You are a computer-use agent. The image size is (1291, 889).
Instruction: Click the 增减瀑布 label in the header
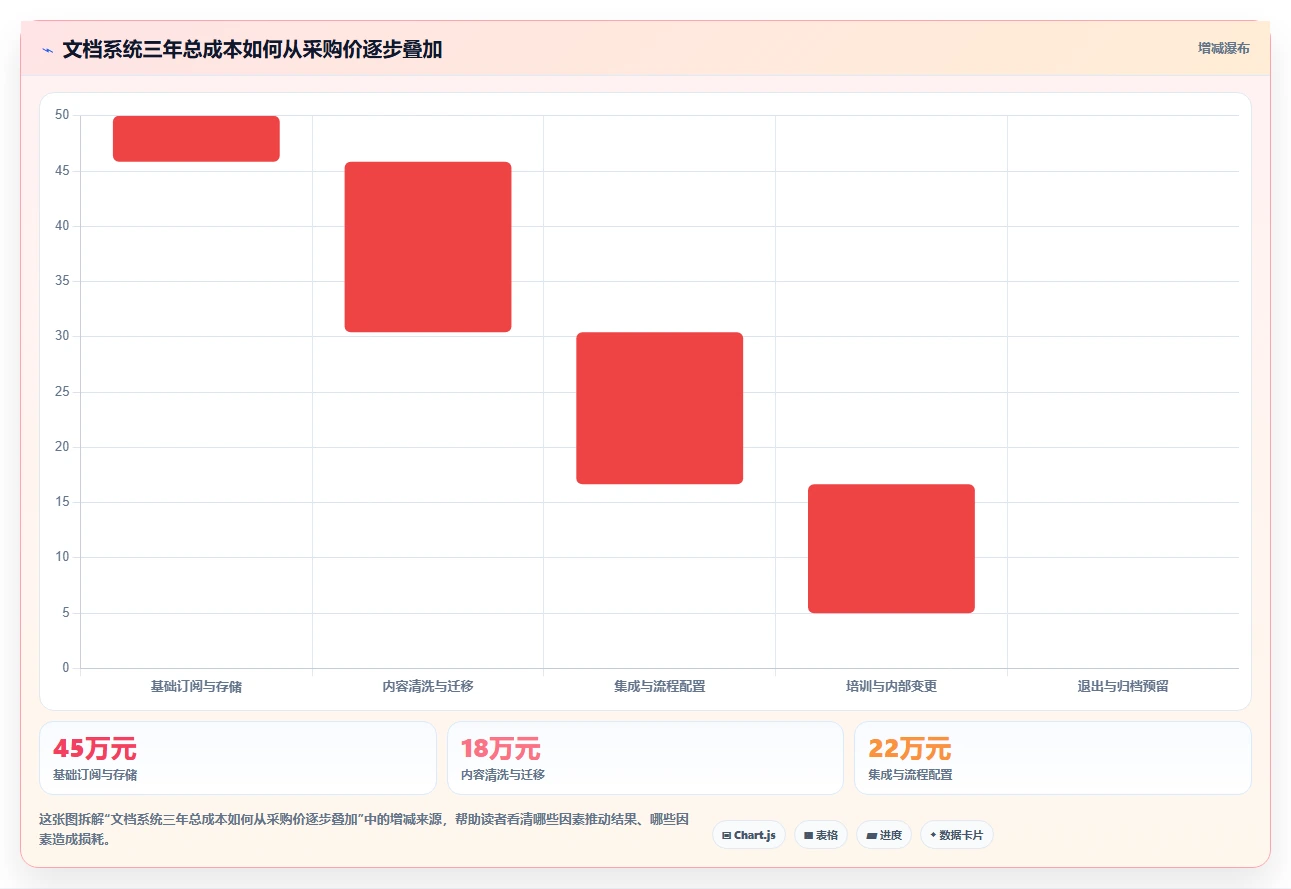click(x=1224, y=48)
